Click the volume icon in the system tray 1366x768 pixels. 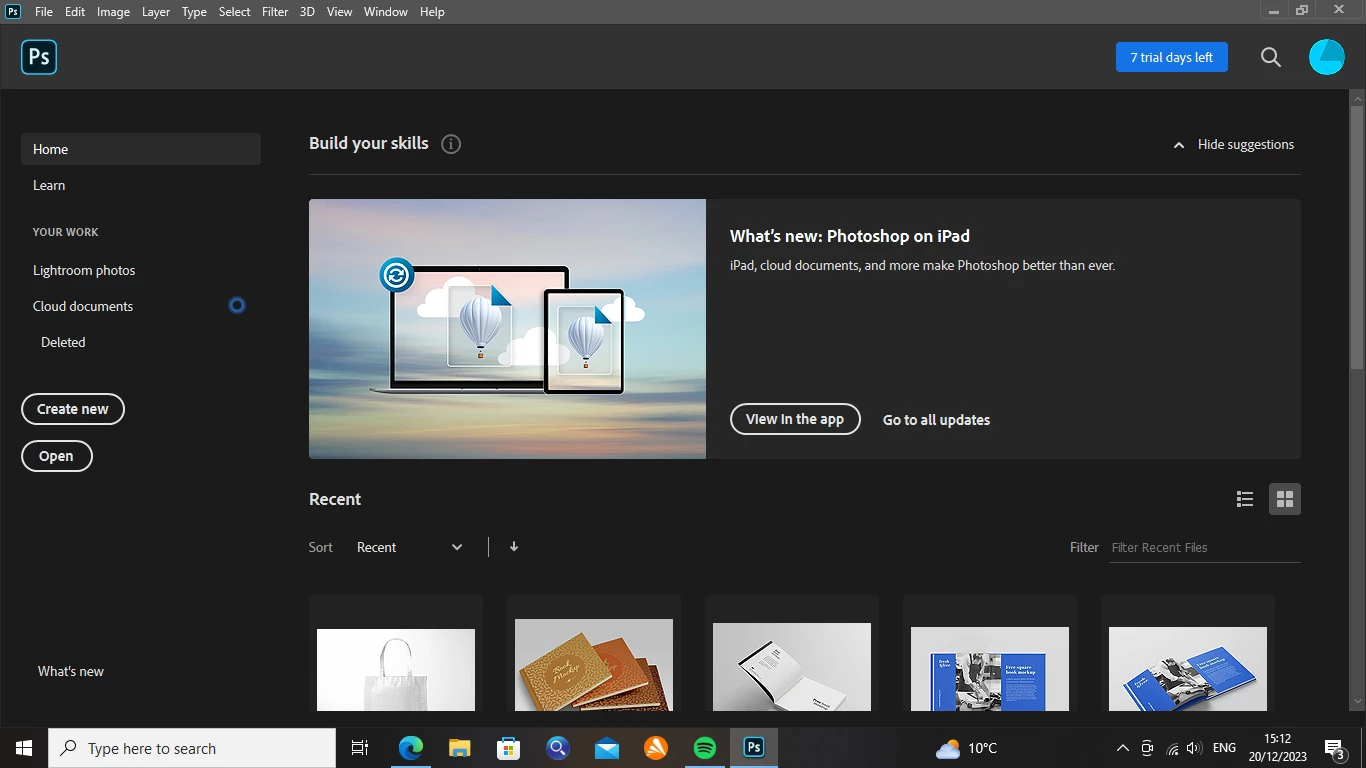tap(1194, 748)
